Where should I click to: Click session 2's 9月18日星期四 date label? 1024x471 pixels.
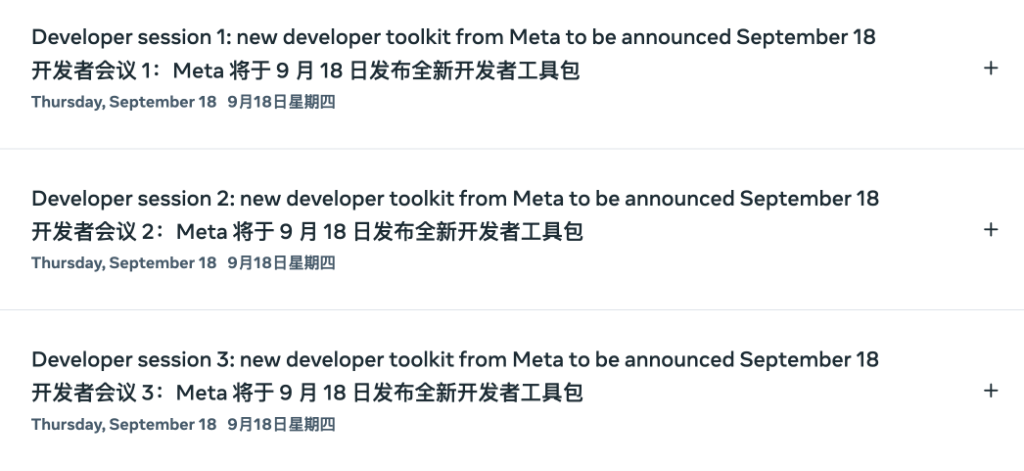(281, 263)
